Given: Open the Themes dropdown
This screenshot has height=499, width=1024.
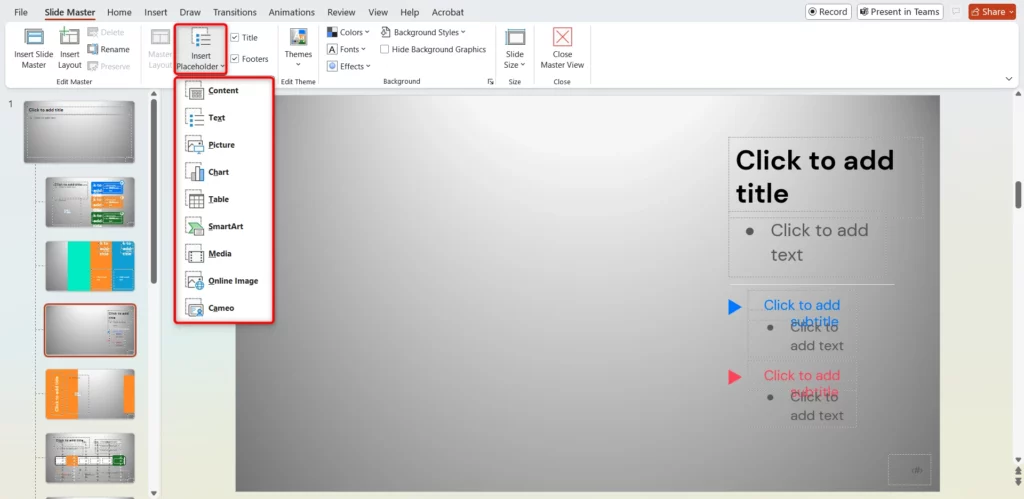Looking at the screenshot, I should click(x=298, y=48).
